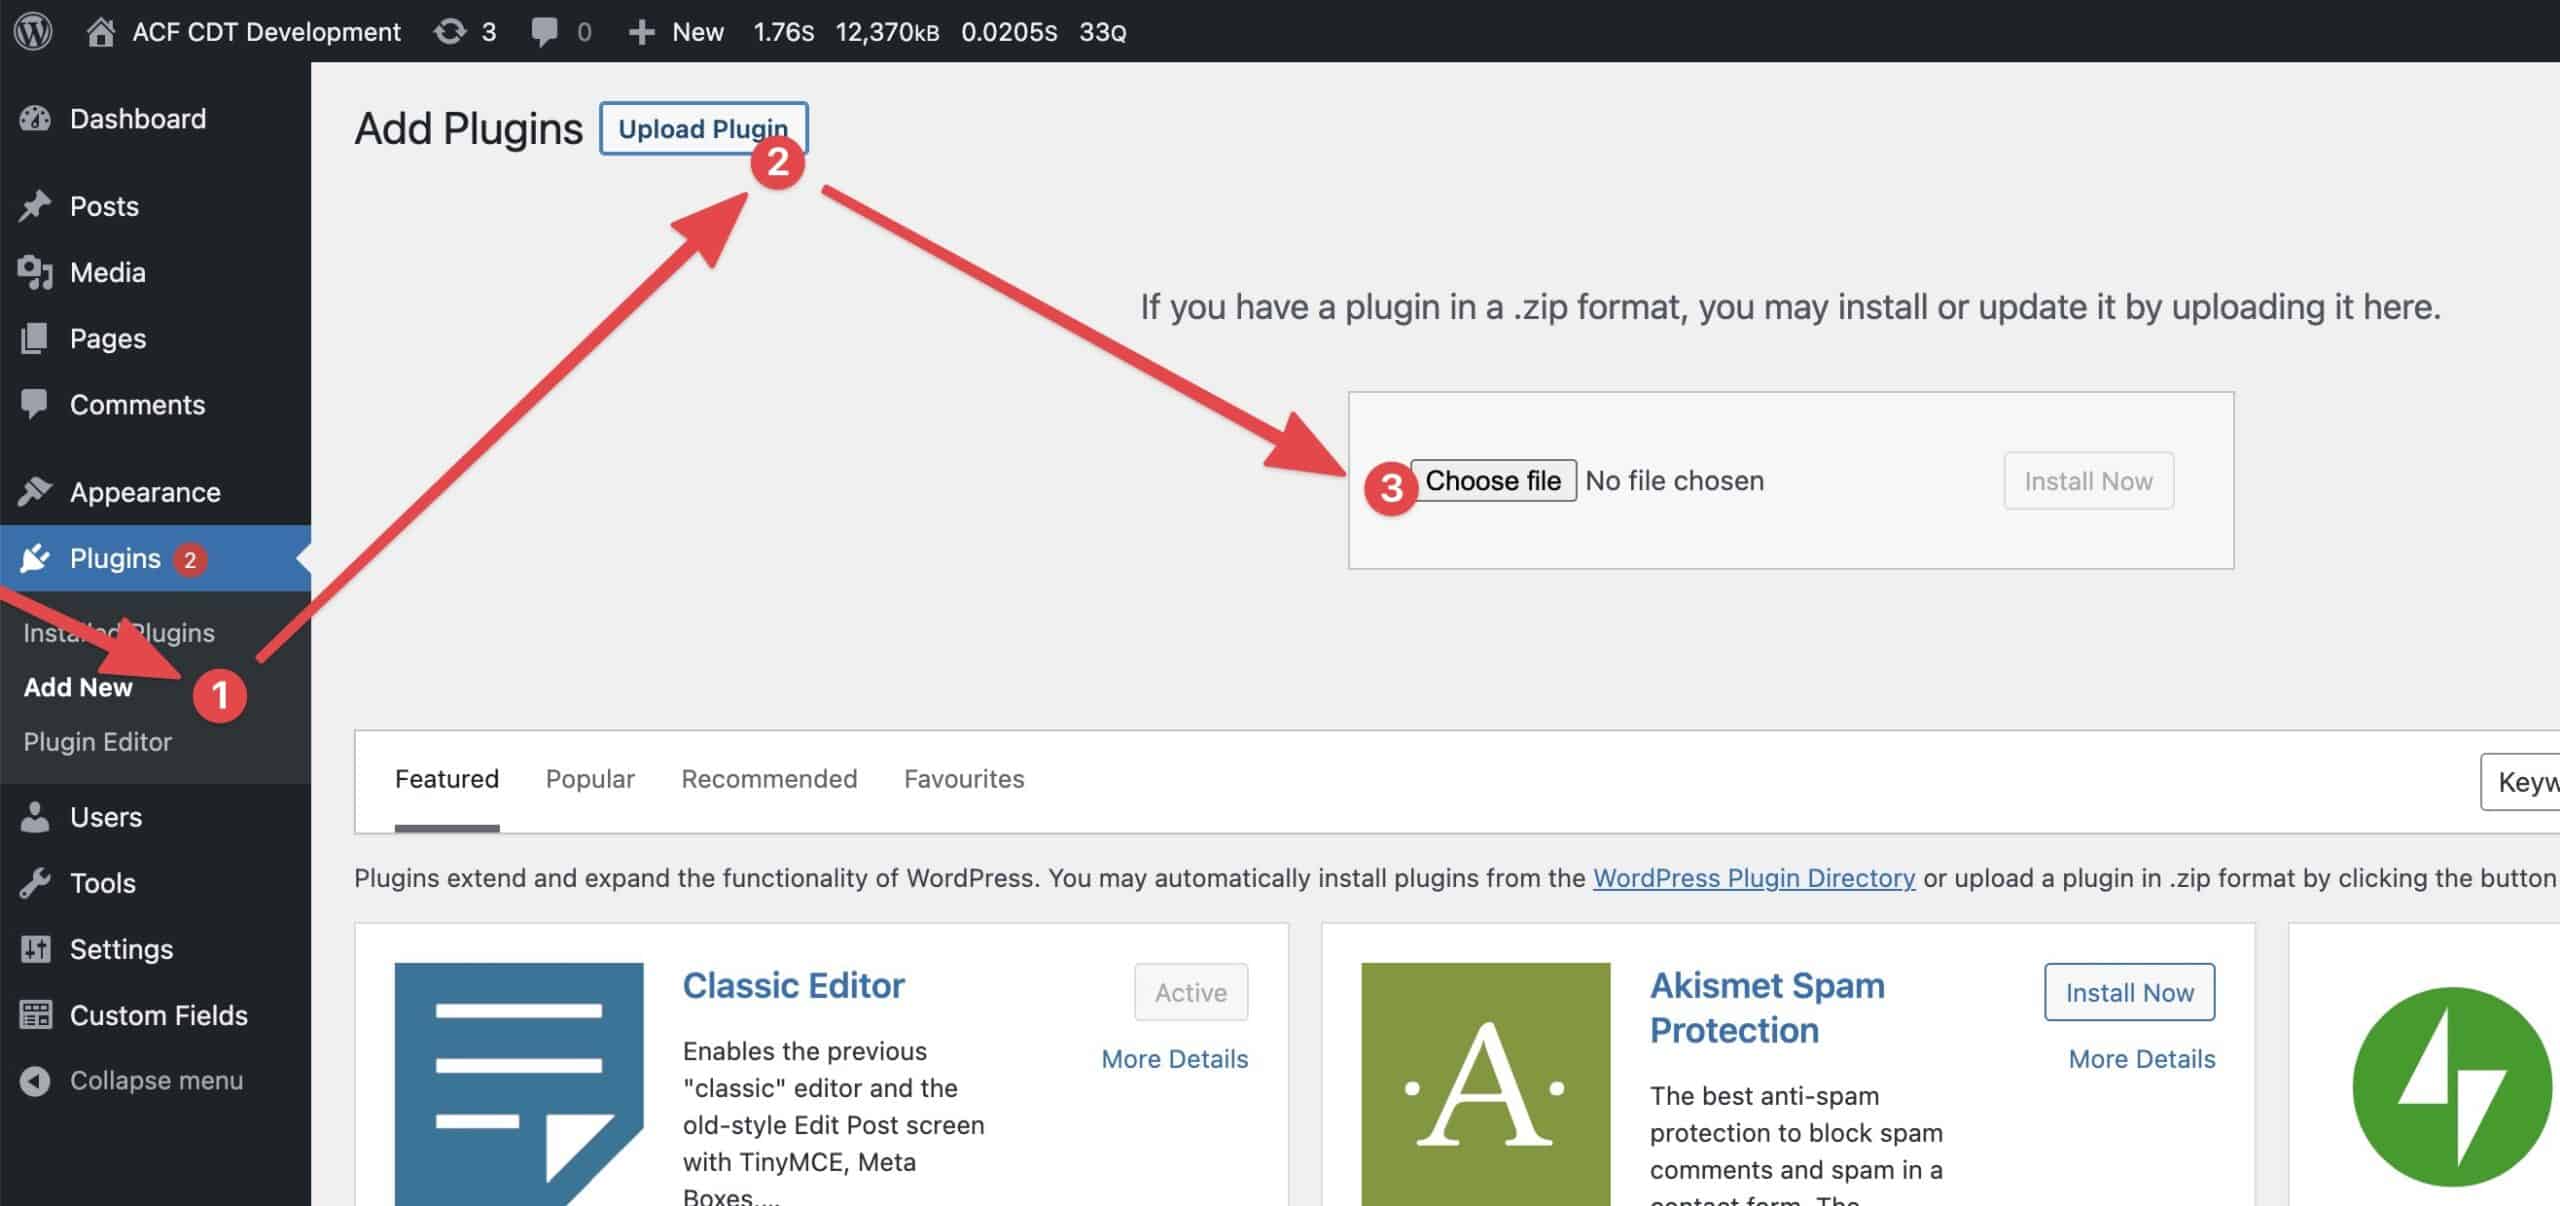Click the plus icon beside New
The width and height of the screenshot is (2560, 1206).
641,32
